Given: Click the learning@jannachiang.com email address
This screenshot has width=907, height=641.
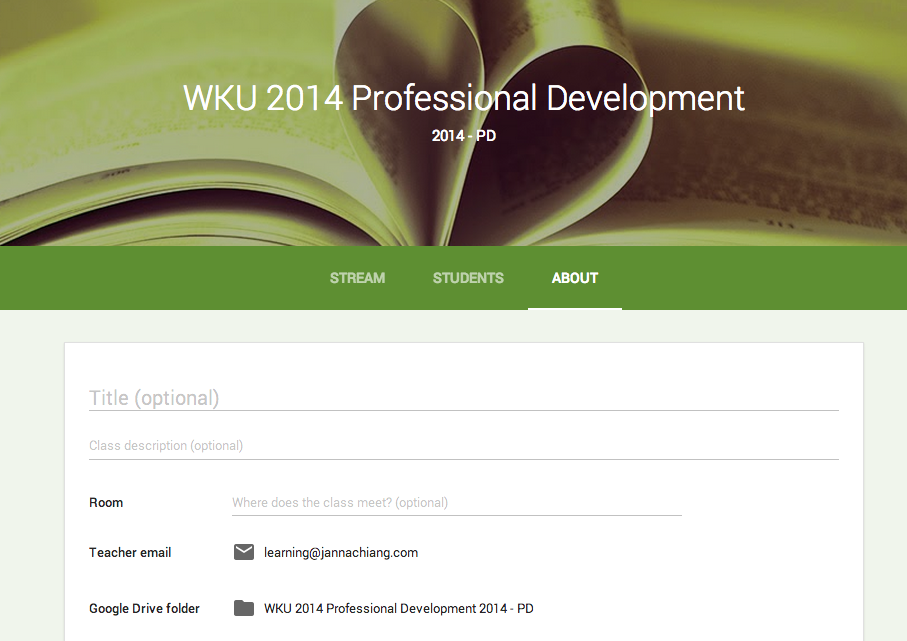Looking at the screenshot, I should click(x=341, y=552).
